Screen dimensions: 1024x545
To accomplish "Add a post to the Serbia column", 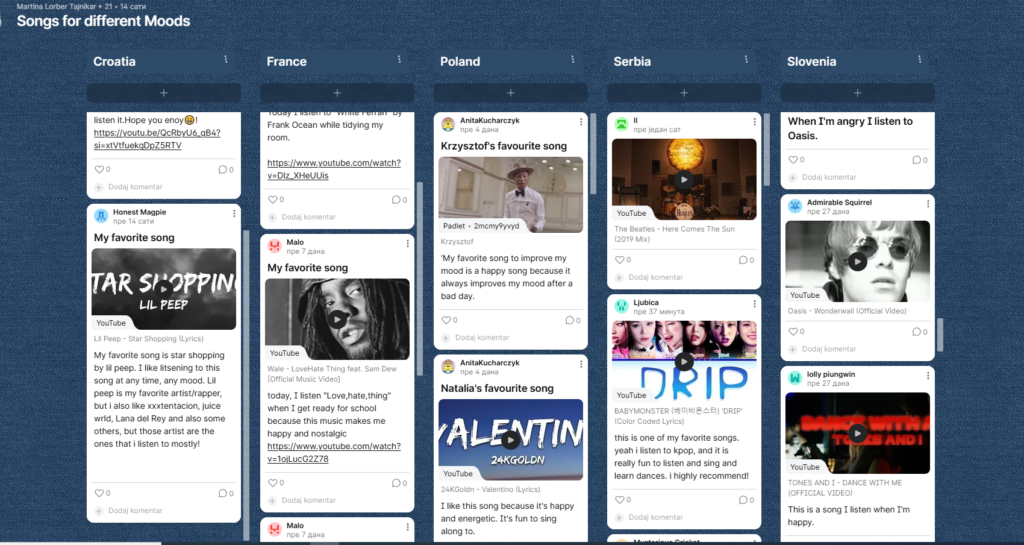I will click(684, 93).
